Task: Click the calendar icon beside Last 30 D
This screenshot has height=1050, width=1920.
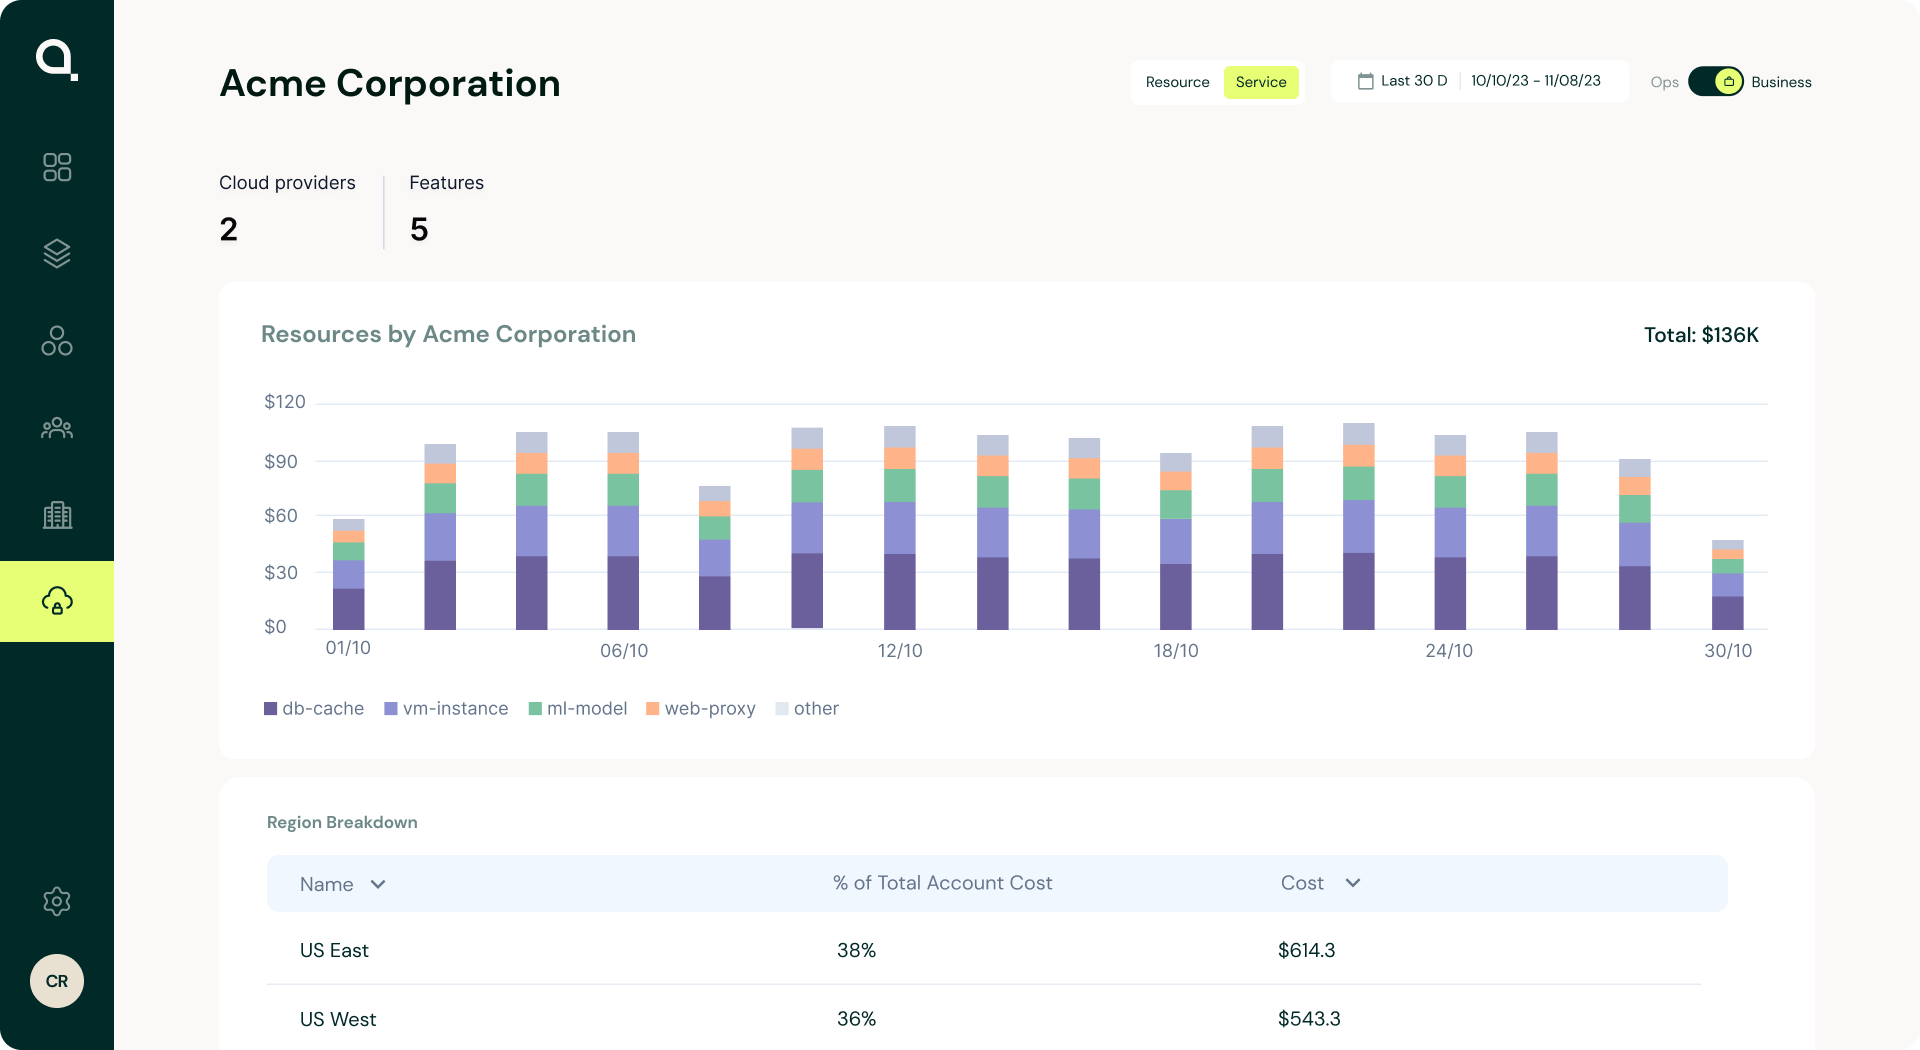Action: click(x=1365, y=81)
